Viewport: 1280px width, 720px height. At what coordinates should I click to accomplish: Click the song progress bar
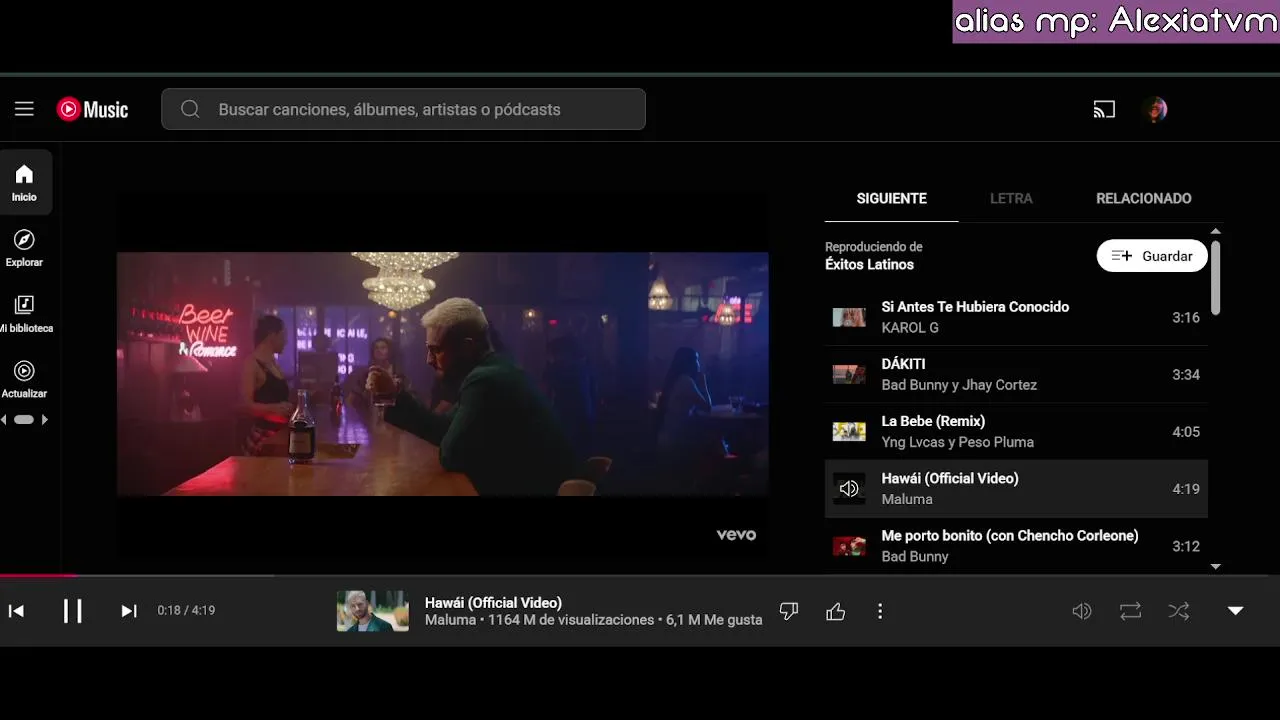point(640,575)
